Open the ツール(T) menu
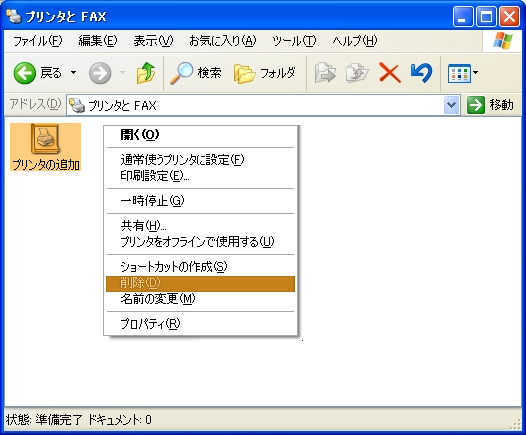Viewport: 526px width, 435px height. pos(294,41)
